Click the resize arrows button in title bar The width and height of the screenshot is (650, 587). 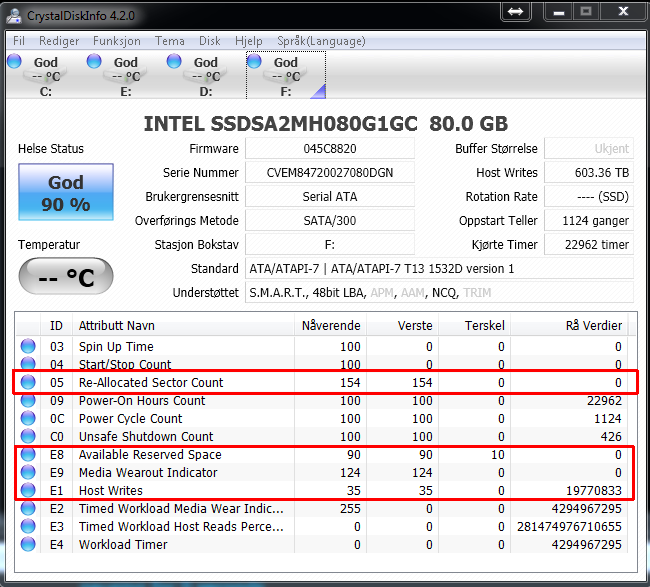516,12
